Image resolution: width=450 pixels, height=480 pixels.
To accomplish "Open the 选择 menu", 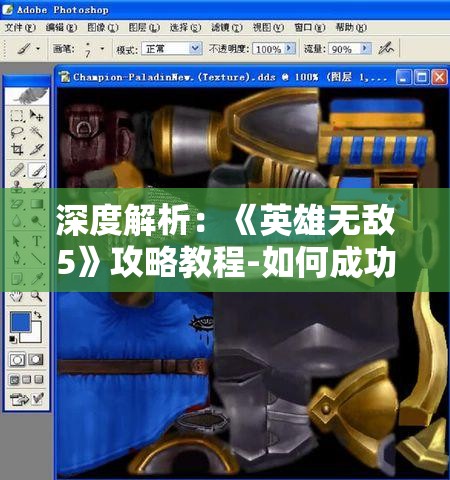I will [185, 27].
